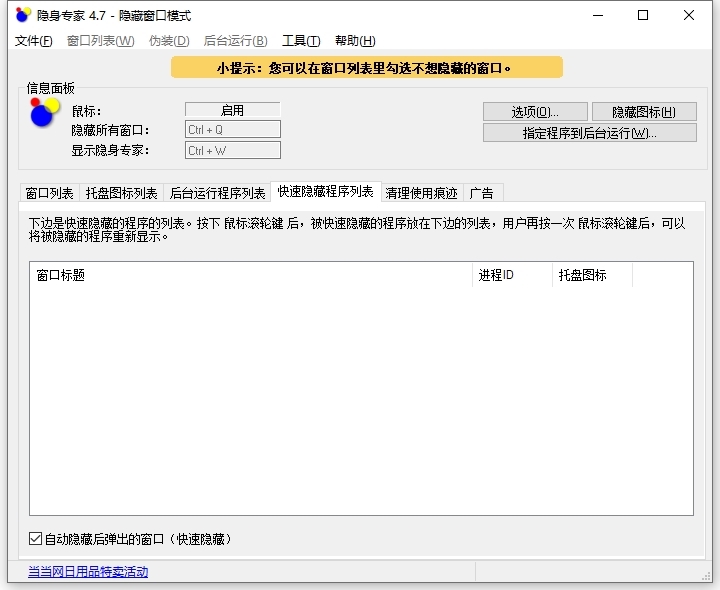Viewport: 720px width, 590px height.
Task: Click the 隐藏所有窗口 hotkey field
Action: pos(232,130)
